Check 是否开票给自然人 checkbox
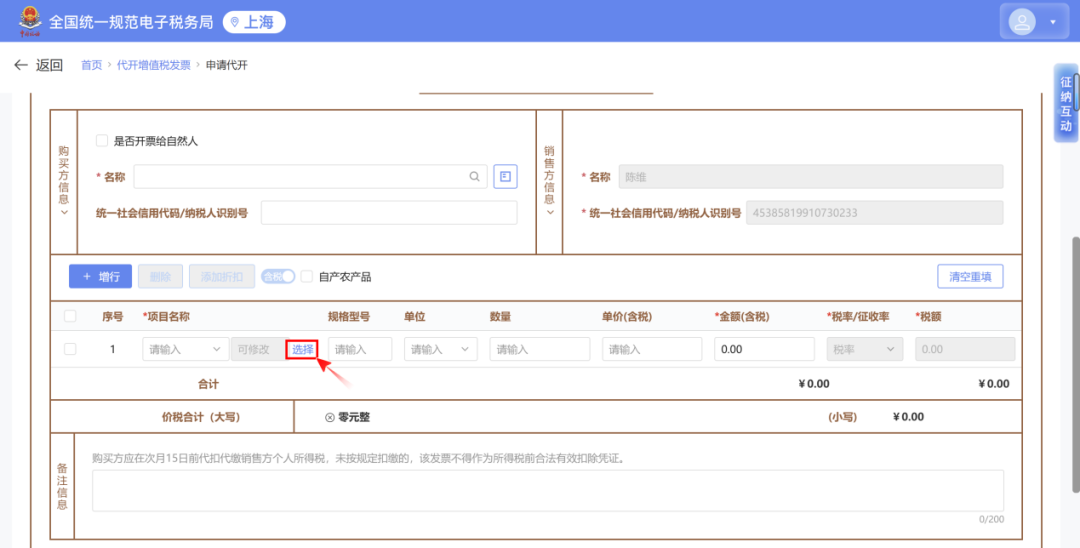 point(102,140)
